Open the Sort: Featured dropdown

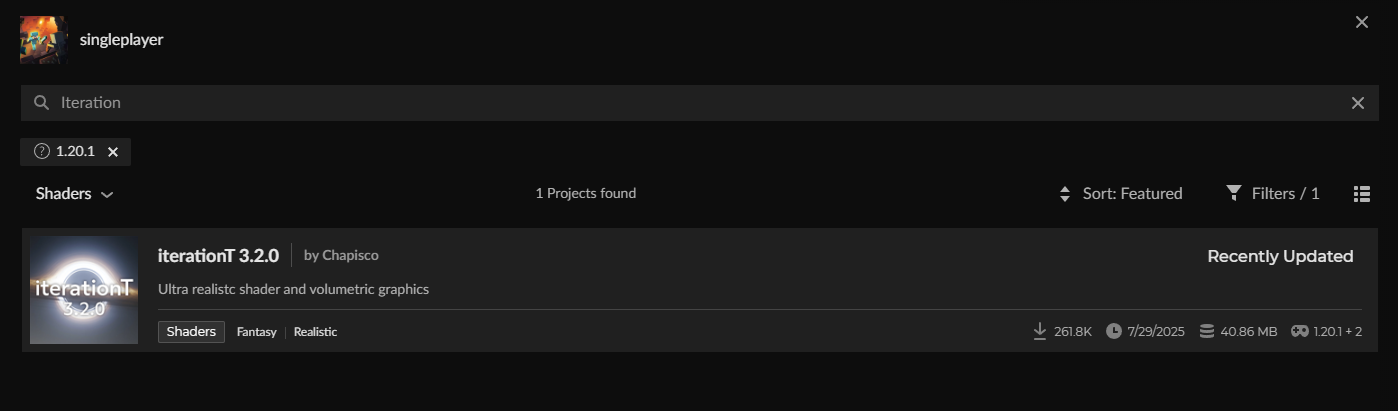(x=1132, y=194)
